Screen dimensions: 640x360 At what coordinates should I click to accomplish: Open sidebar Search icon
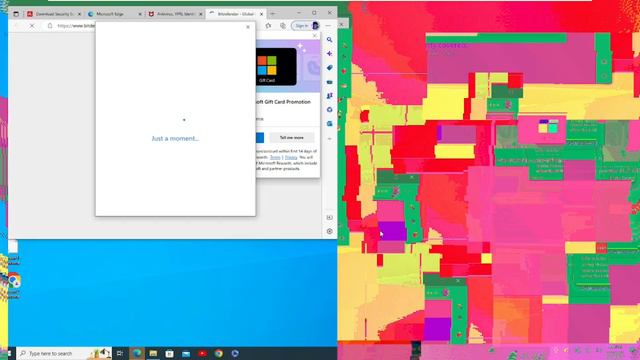tap(329, 40)
